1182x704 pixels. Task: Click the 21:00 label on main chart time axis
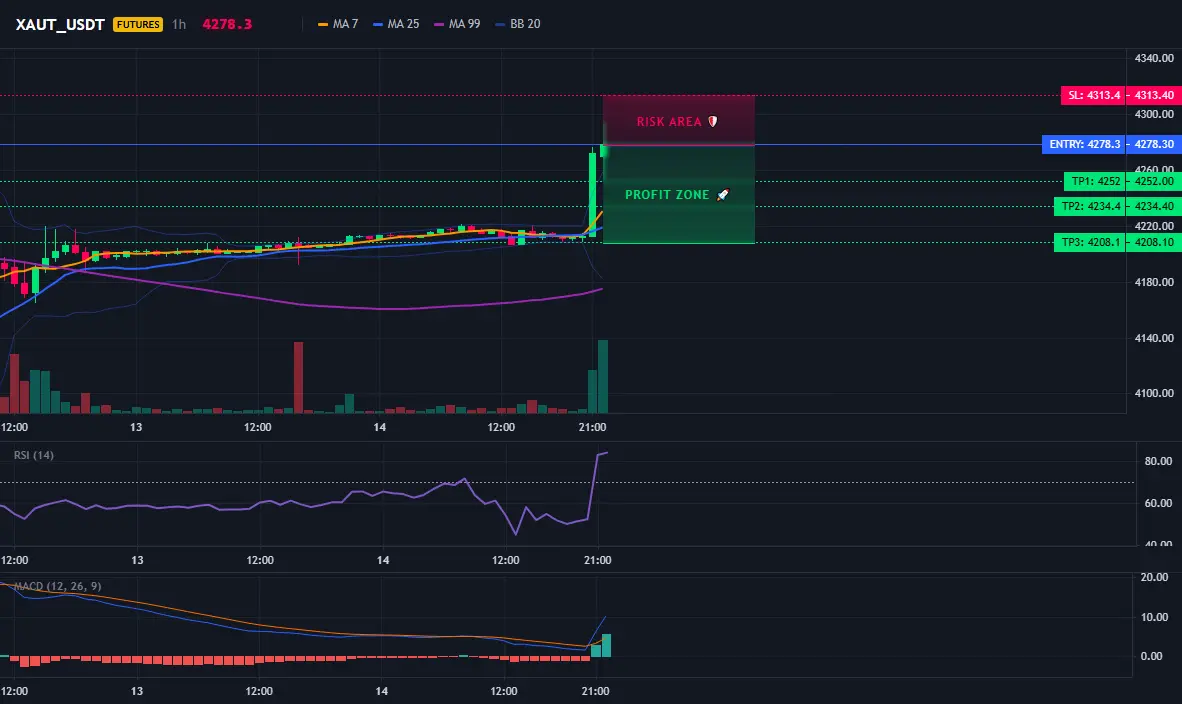[593, 427]
